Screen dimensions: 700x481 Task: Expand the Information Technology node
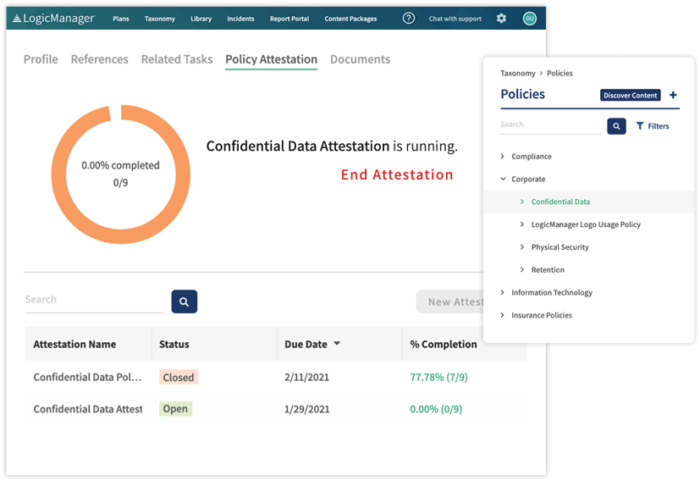click(x=503, y=292)
